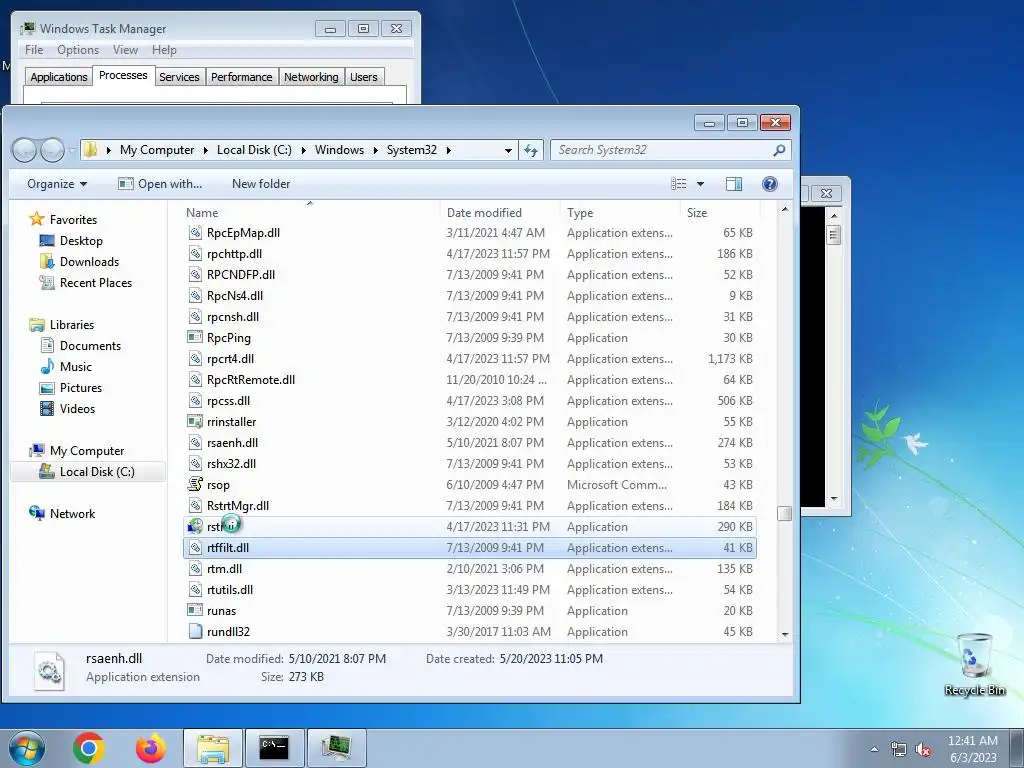1024x768 pixels.
Task: Select the rrinstaller application icon
Action: click(195, 422)
